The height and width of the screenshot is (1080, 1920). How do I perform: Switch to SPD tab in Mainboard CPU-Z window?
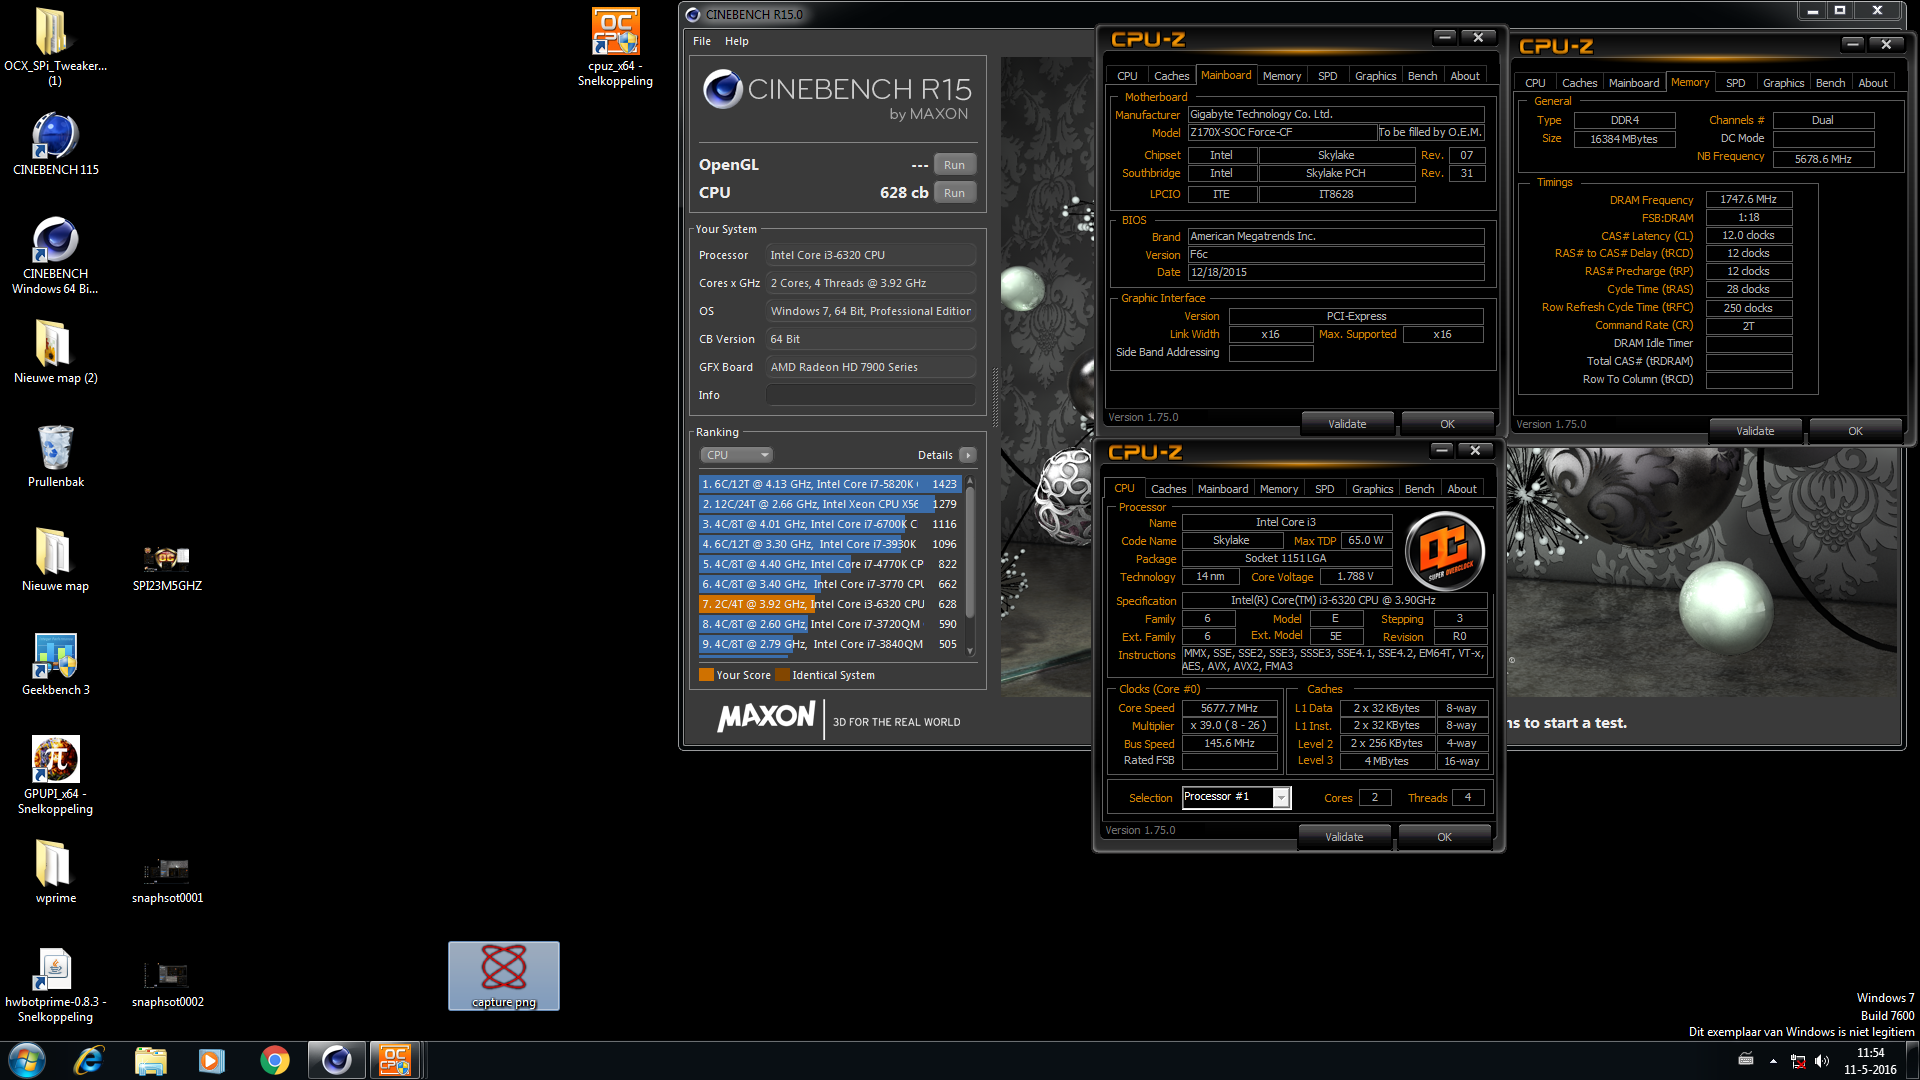click(1327, 76)
